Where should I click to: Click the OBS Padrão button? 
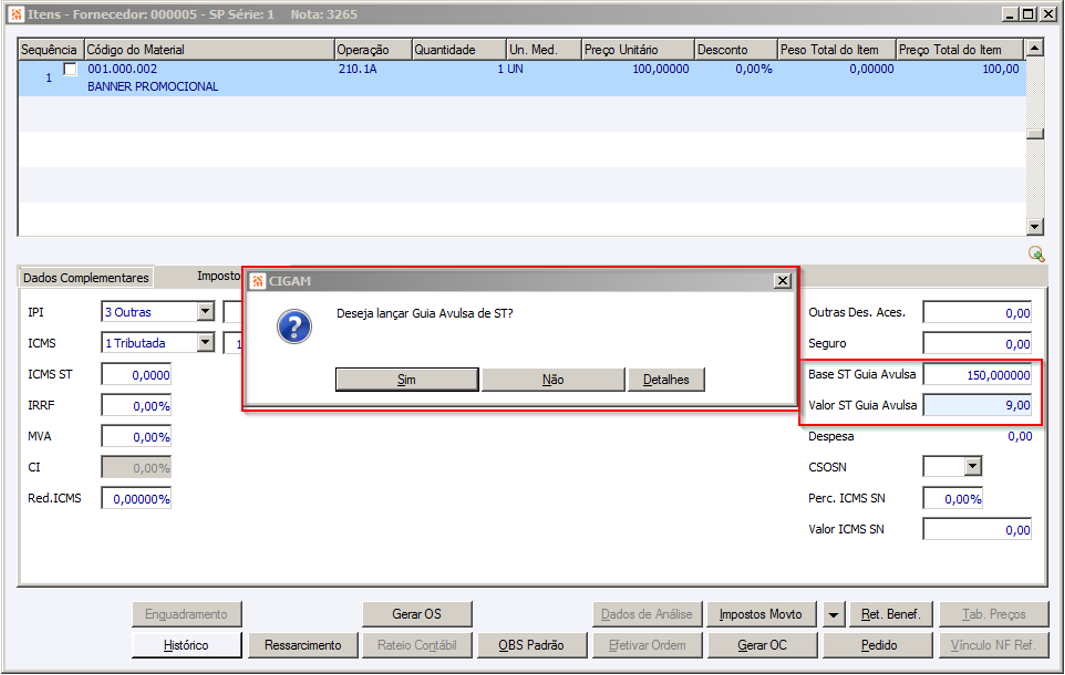(532, 645)
